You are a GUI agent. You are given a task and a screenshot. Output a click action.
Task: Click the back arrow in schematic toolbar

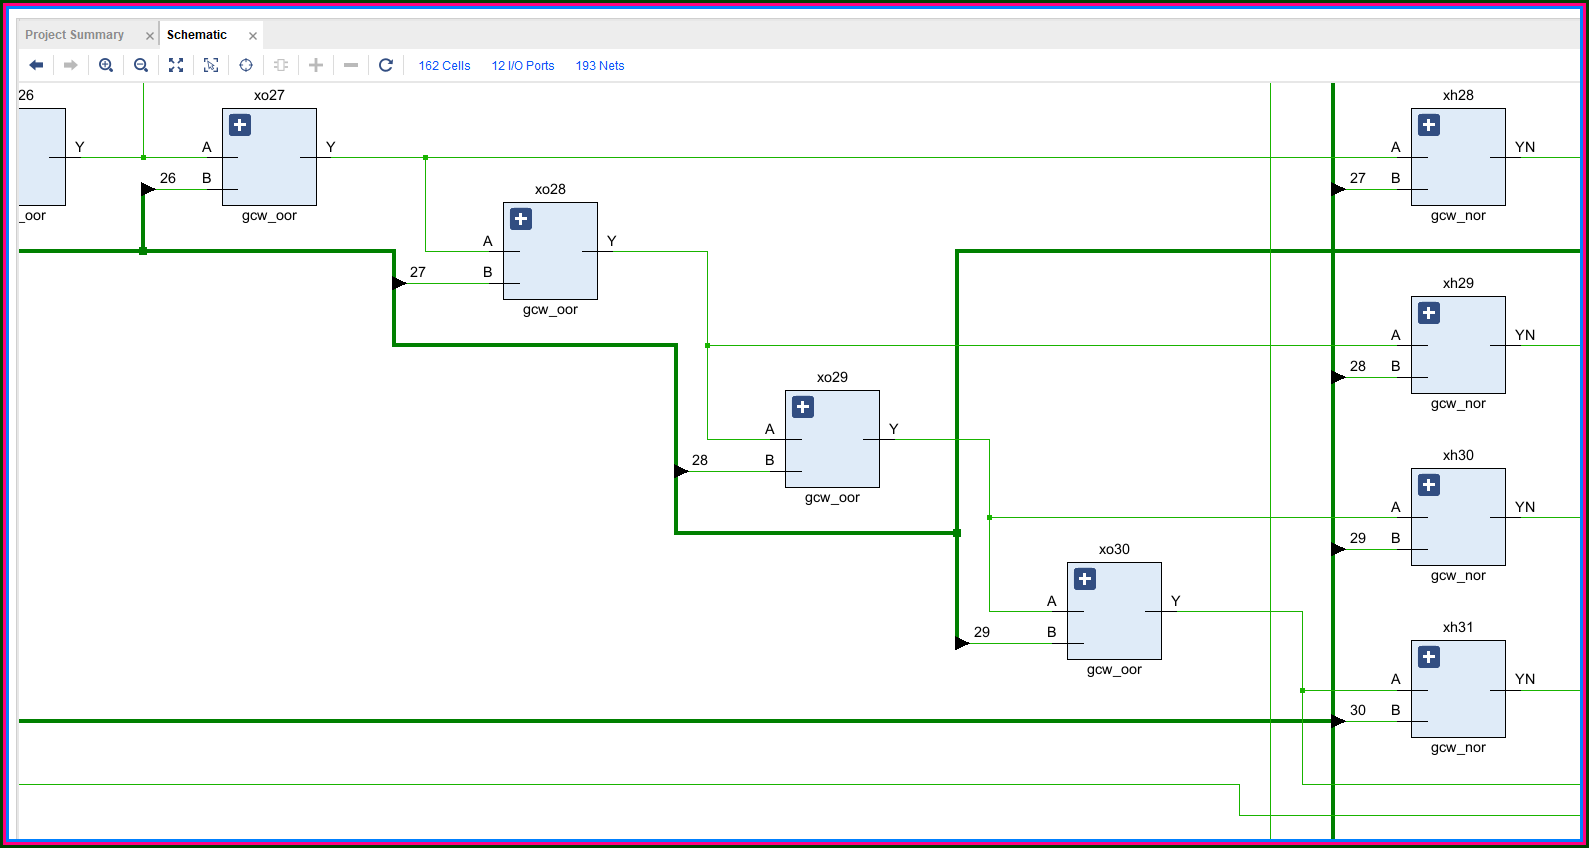pos(36,65)
